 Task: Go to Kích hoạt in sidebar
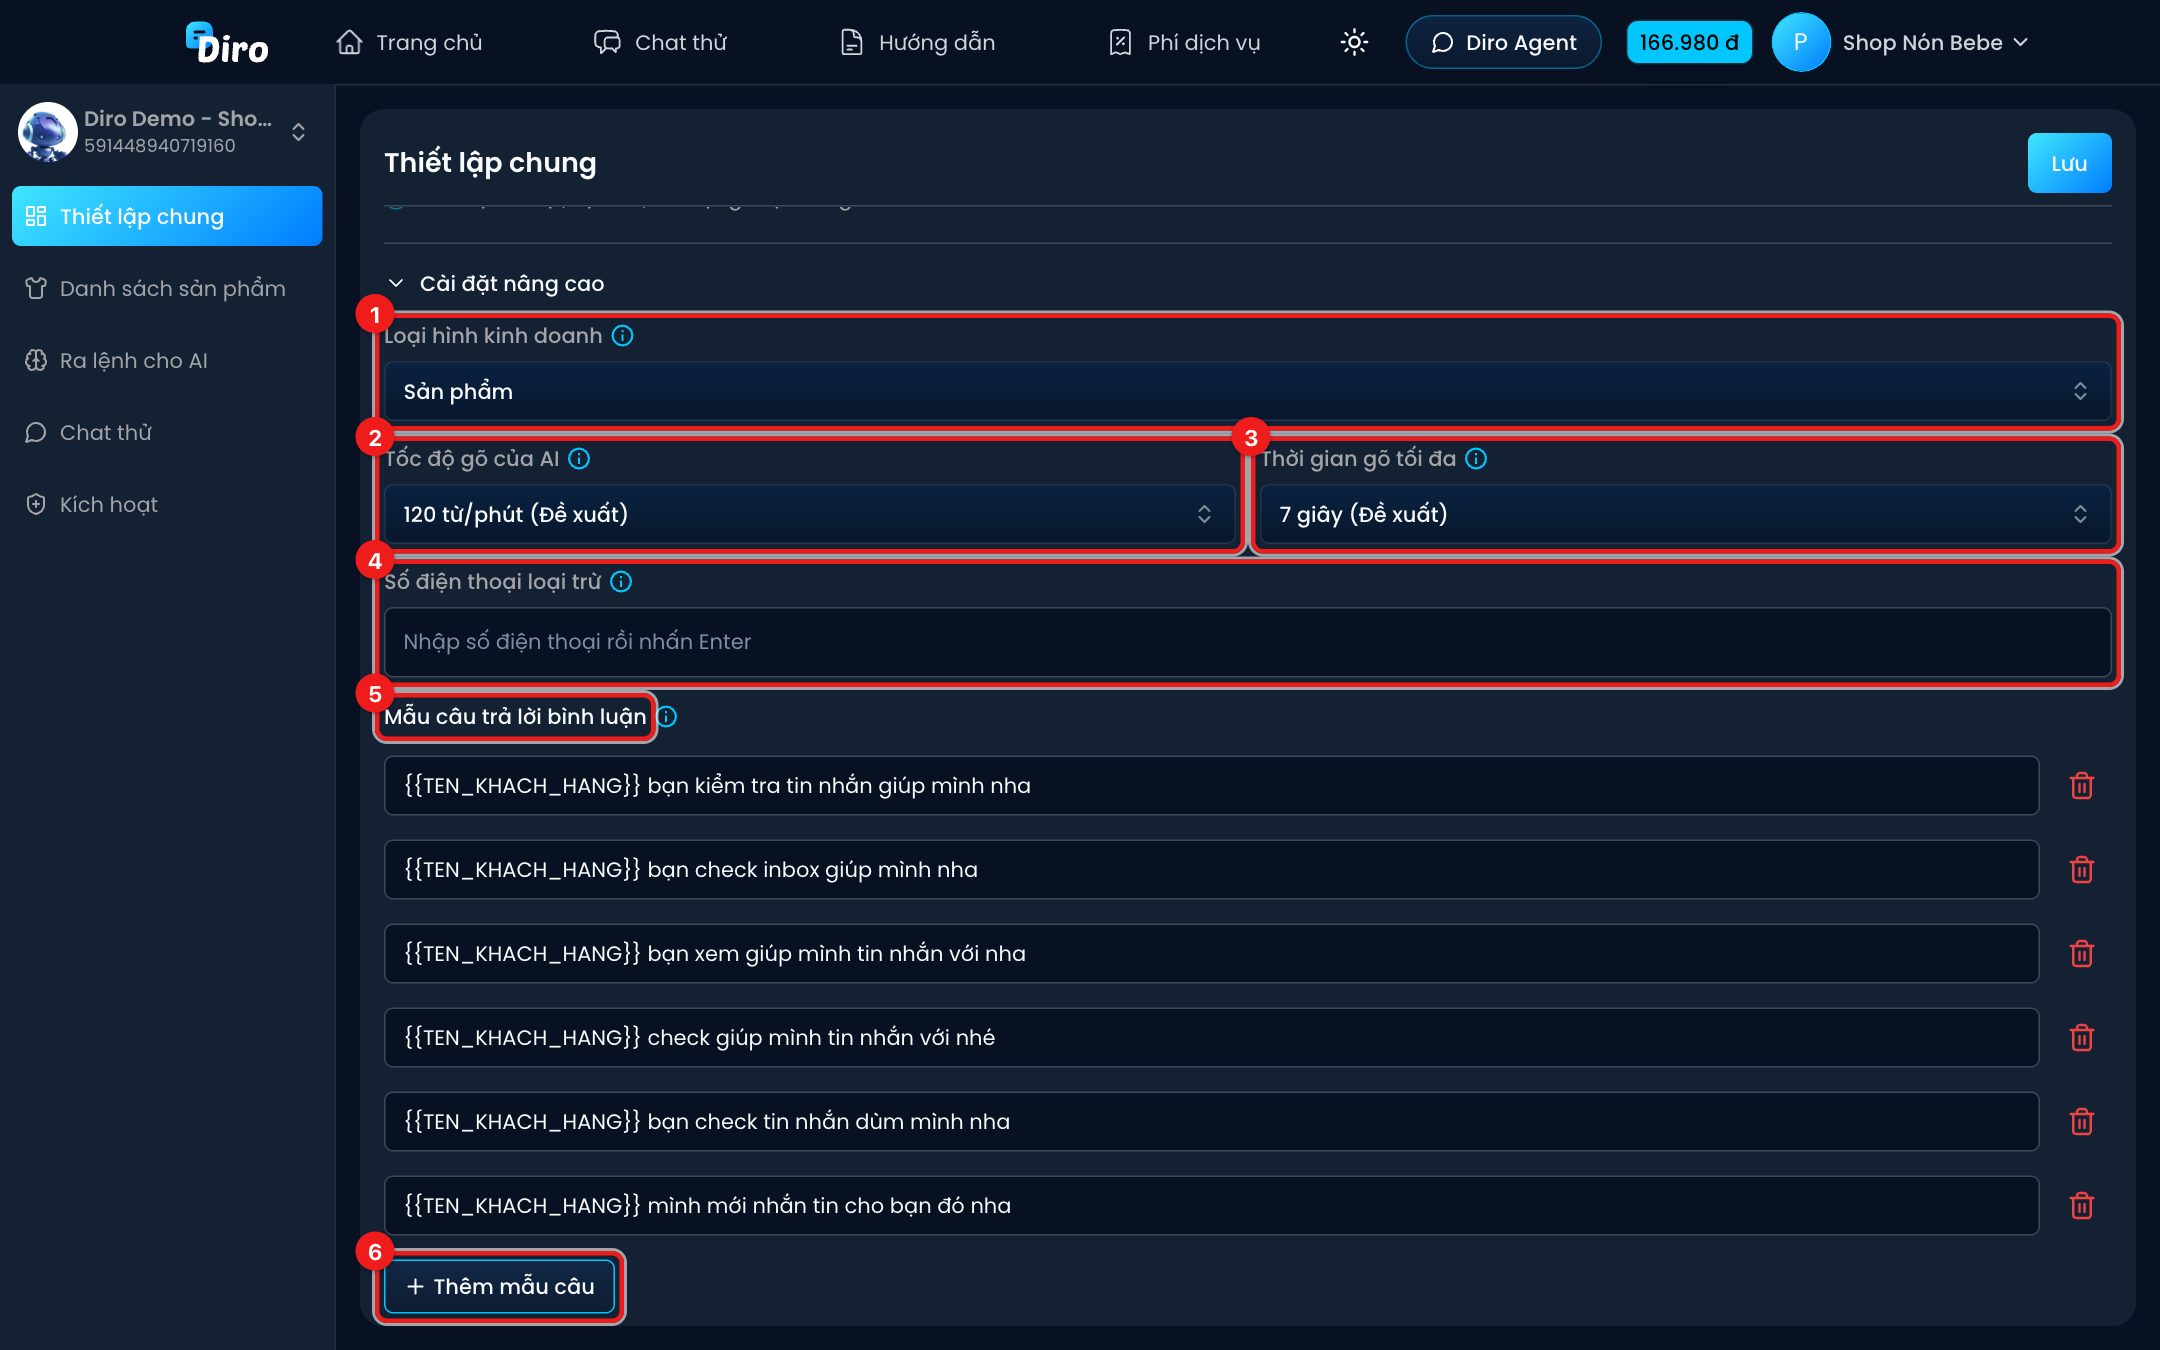167,504
